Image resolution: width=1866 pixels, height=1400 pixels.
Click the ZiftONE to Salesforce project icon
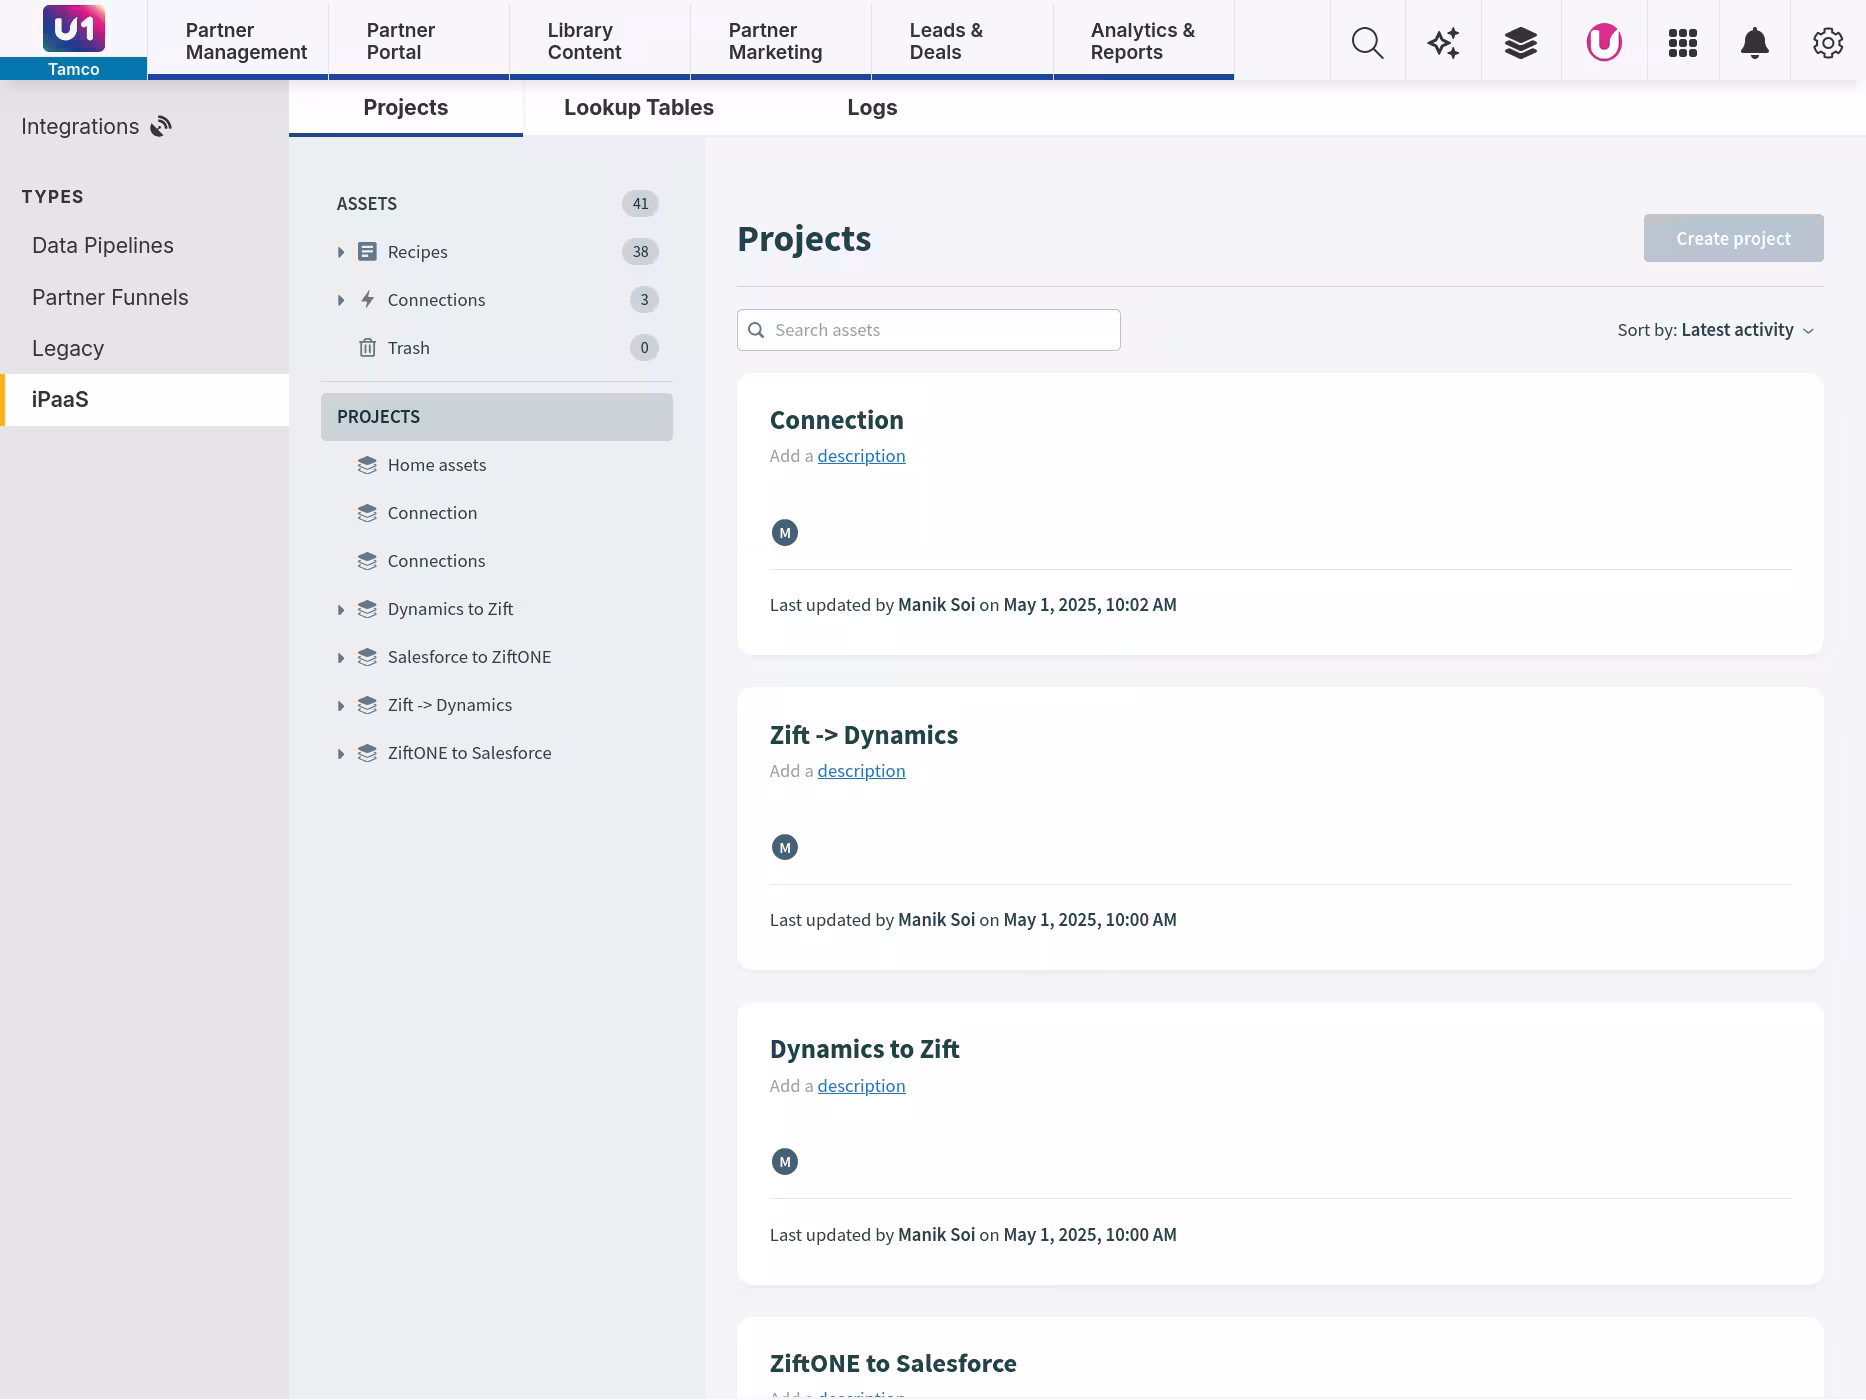(367, 753)
